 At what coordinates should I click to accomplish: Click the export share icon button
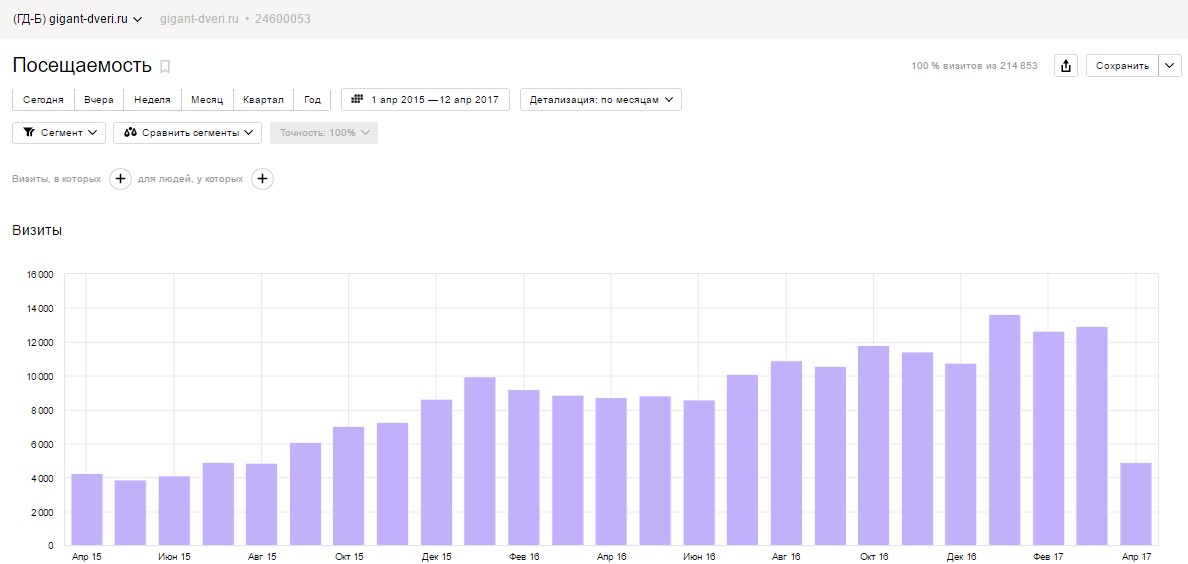(1066, 66)
